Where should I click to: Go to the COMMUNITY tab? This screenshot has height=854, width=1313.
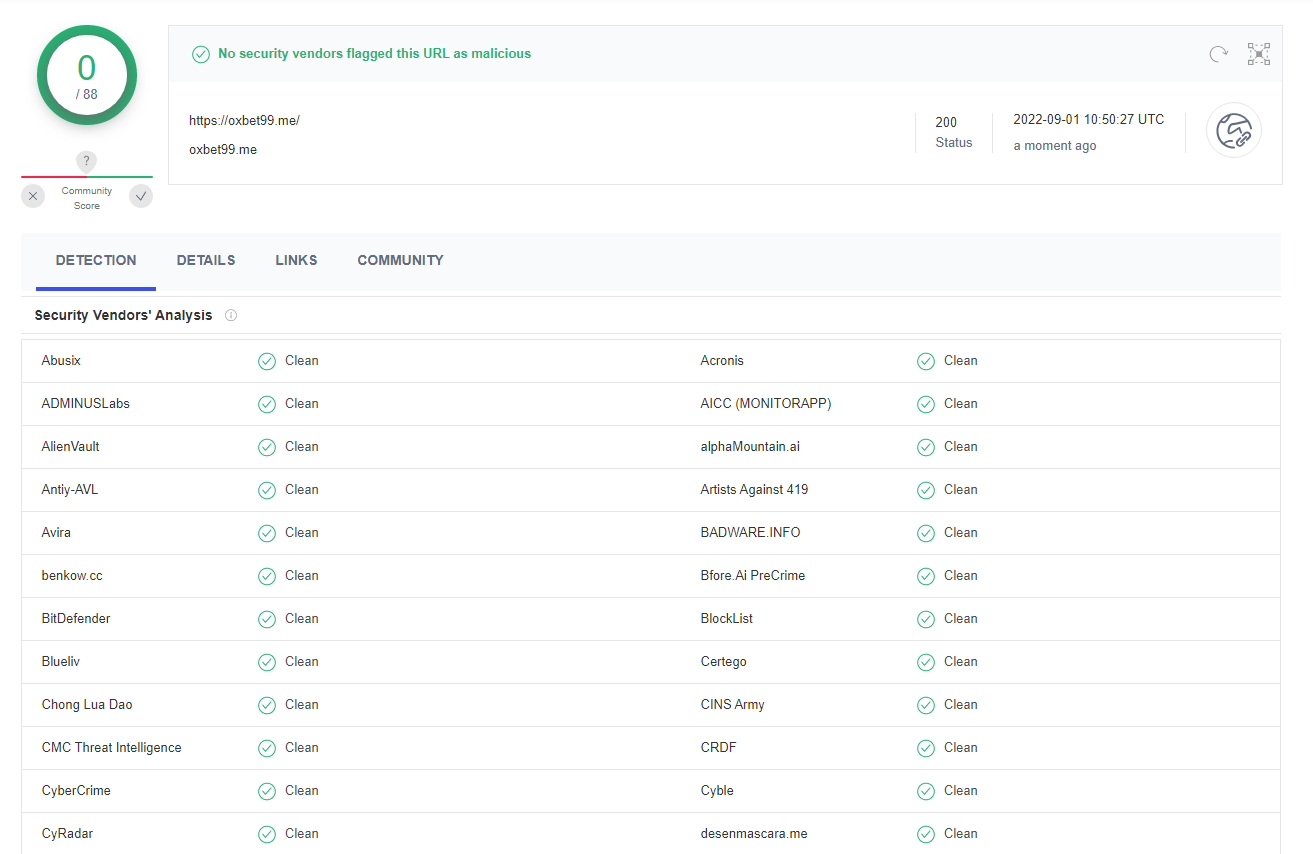coord(400,260)
